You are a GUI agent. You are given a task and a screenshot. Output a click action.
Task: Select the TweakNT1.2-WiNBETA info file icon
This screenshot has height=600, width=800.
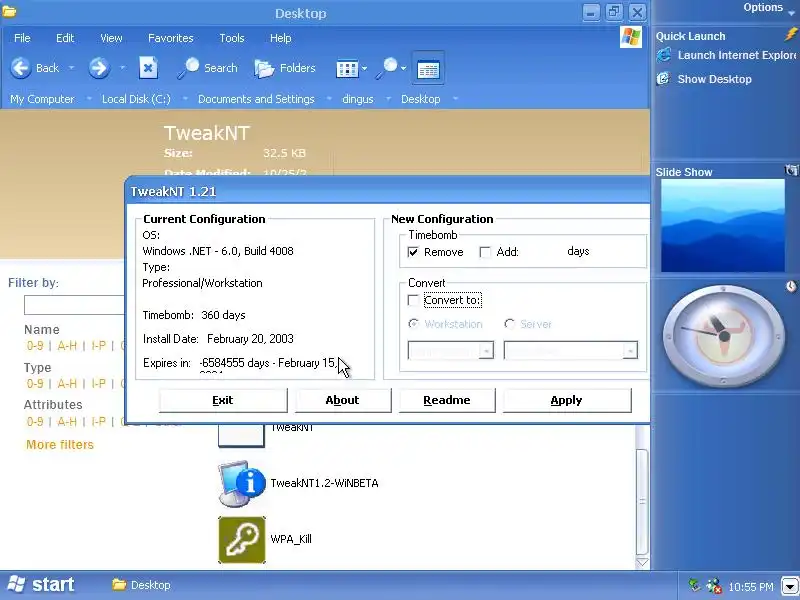point(242,483)
